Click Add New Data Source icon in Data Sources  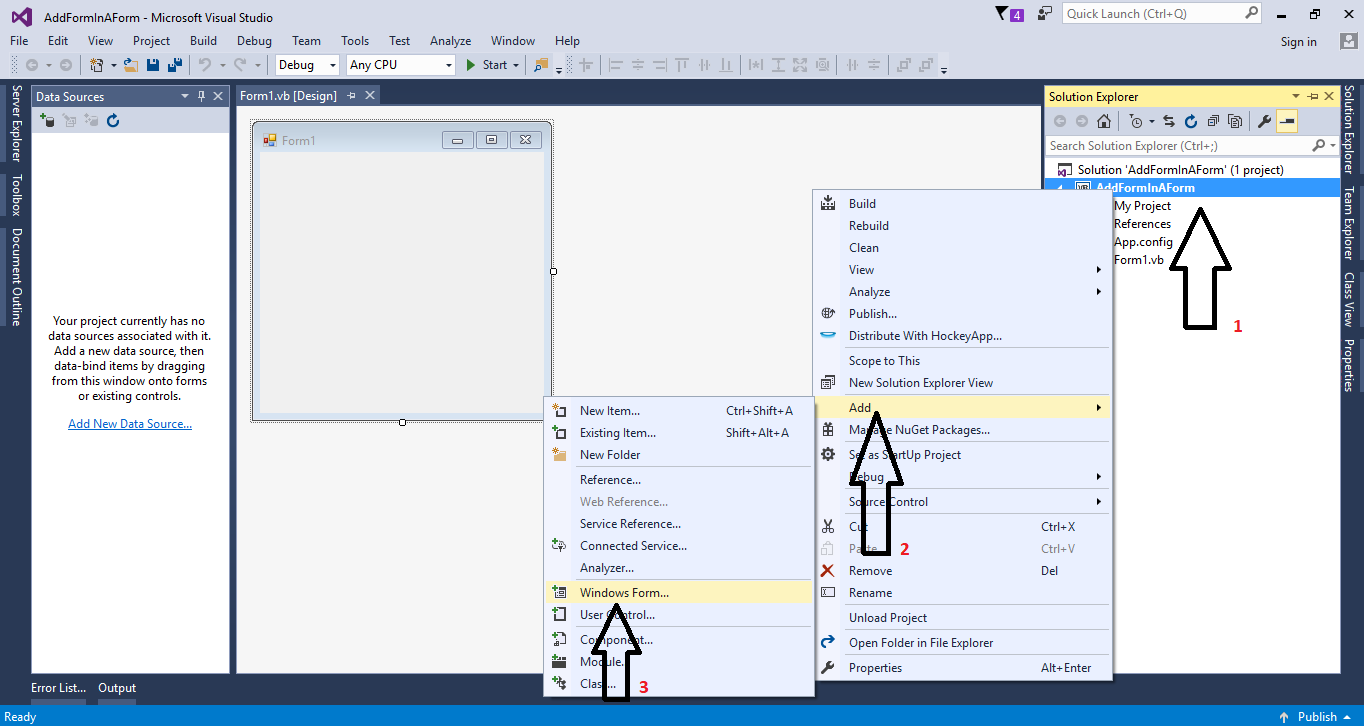47,120
